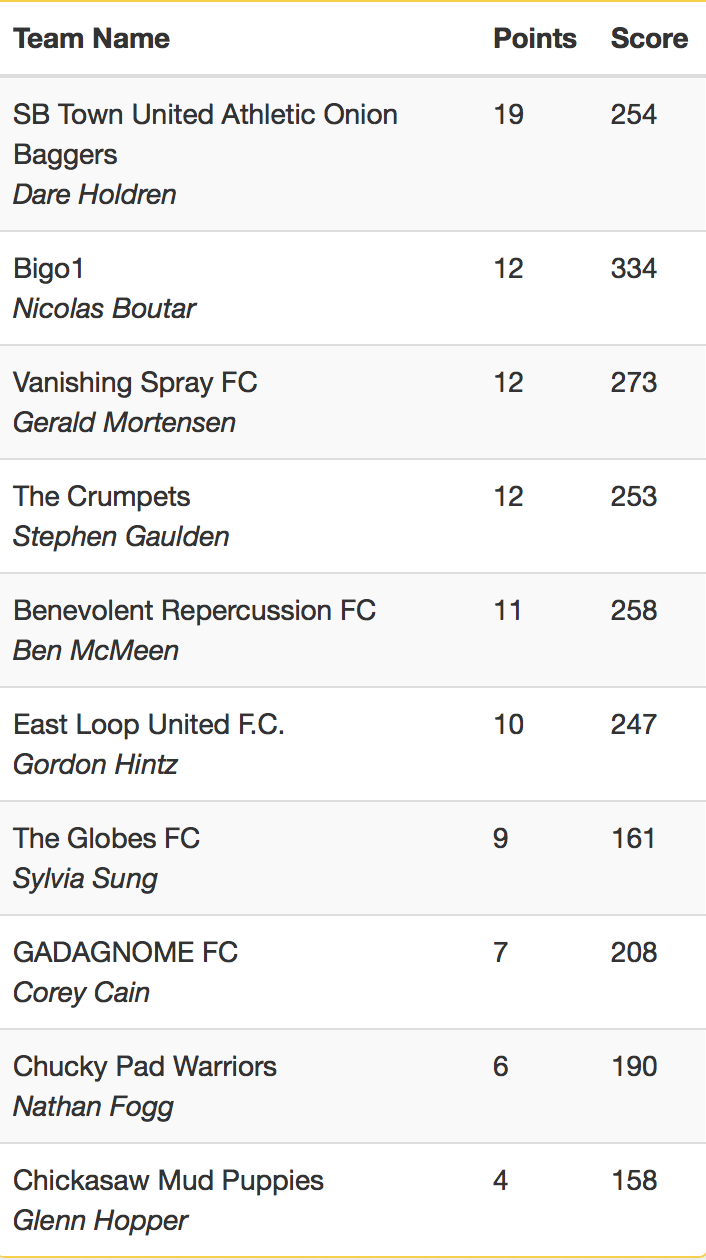
Task: Open The Crumpets team entry
Action: tap(101, 497)
